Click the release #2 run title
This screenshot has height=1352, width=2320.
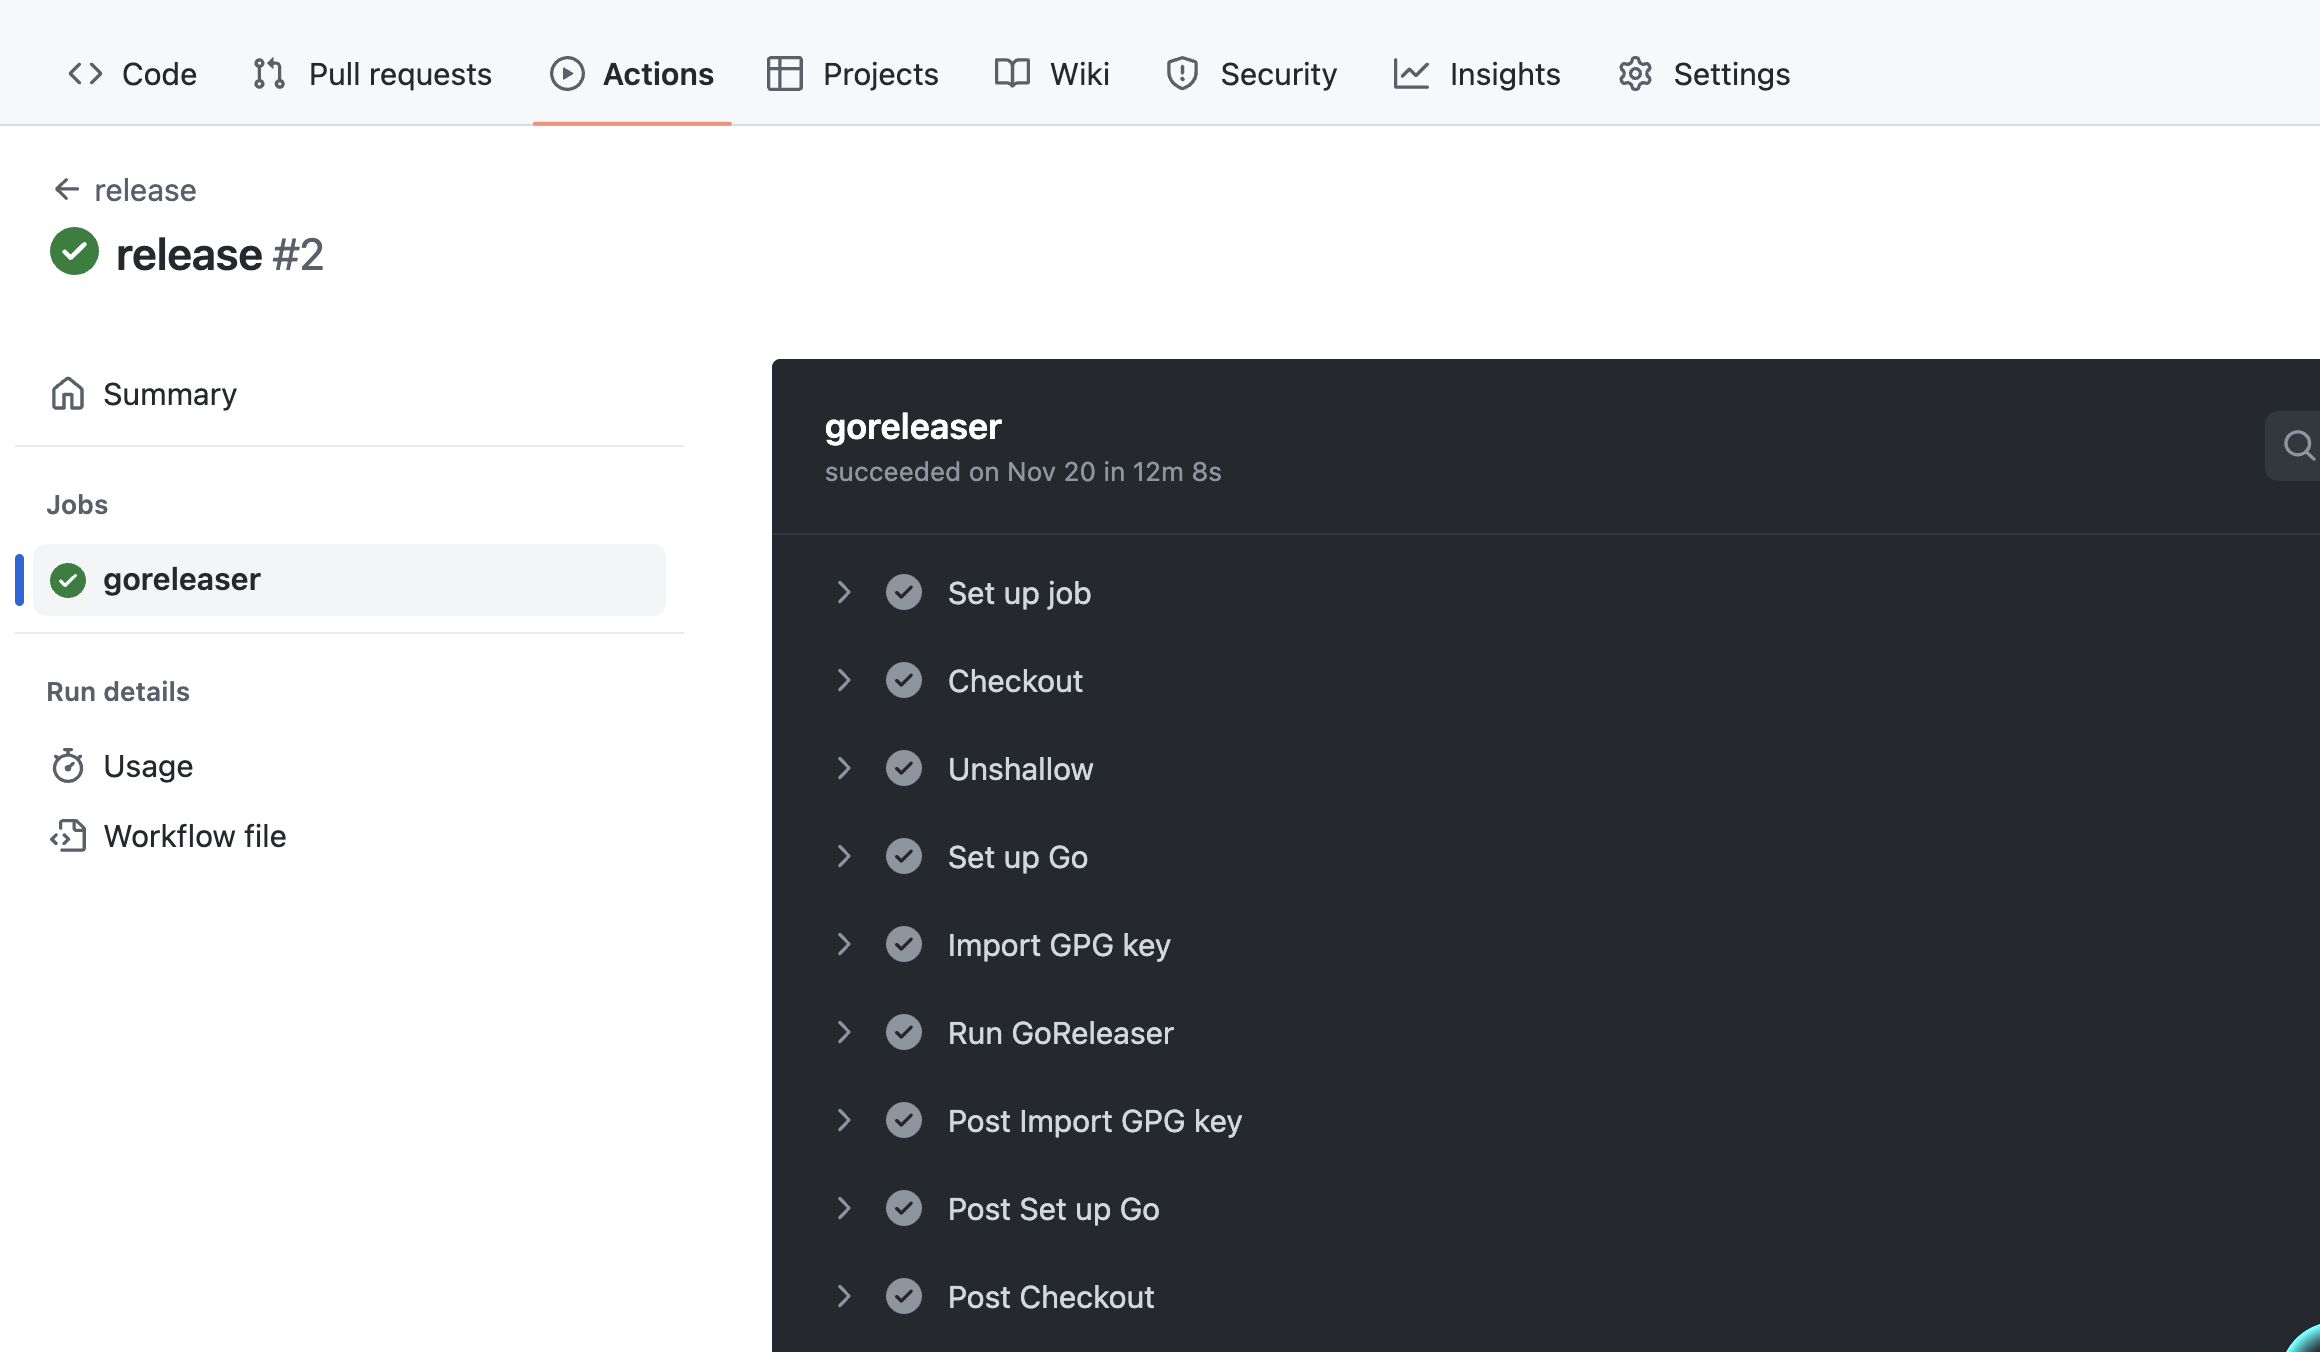(220, 254)
